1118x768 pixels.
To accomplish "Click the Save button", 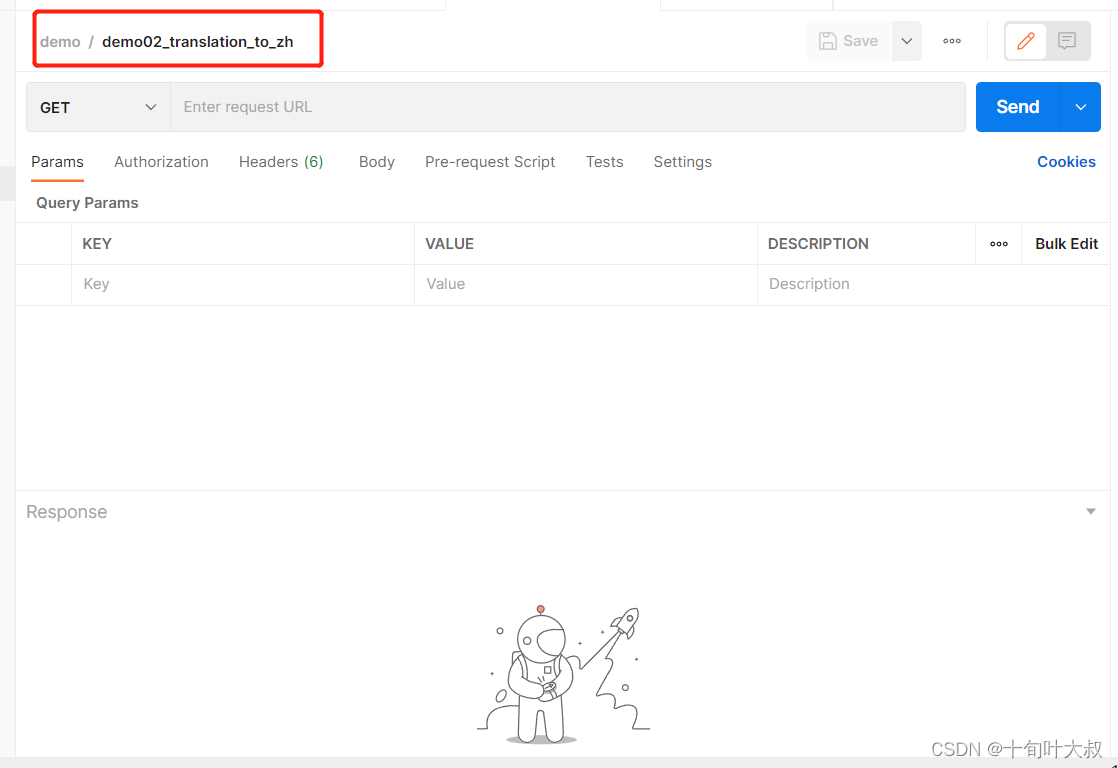I will (x=848, y=41).
